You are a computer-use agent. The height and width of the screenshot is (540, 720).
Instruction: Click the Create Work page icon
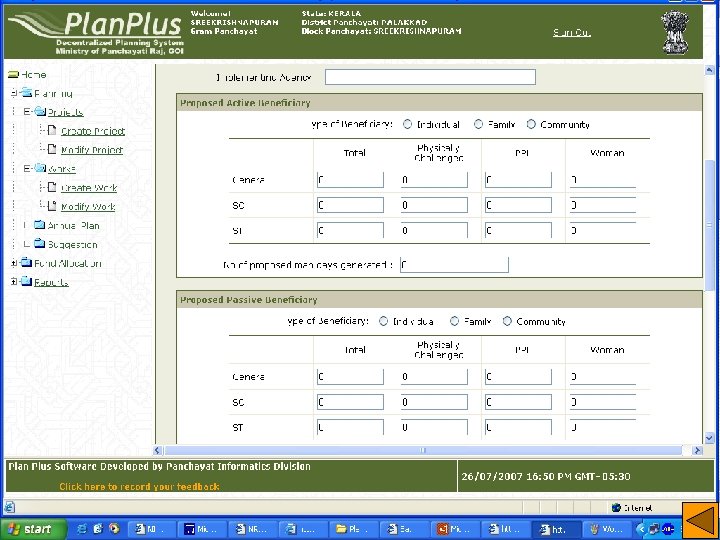[52, 187]
